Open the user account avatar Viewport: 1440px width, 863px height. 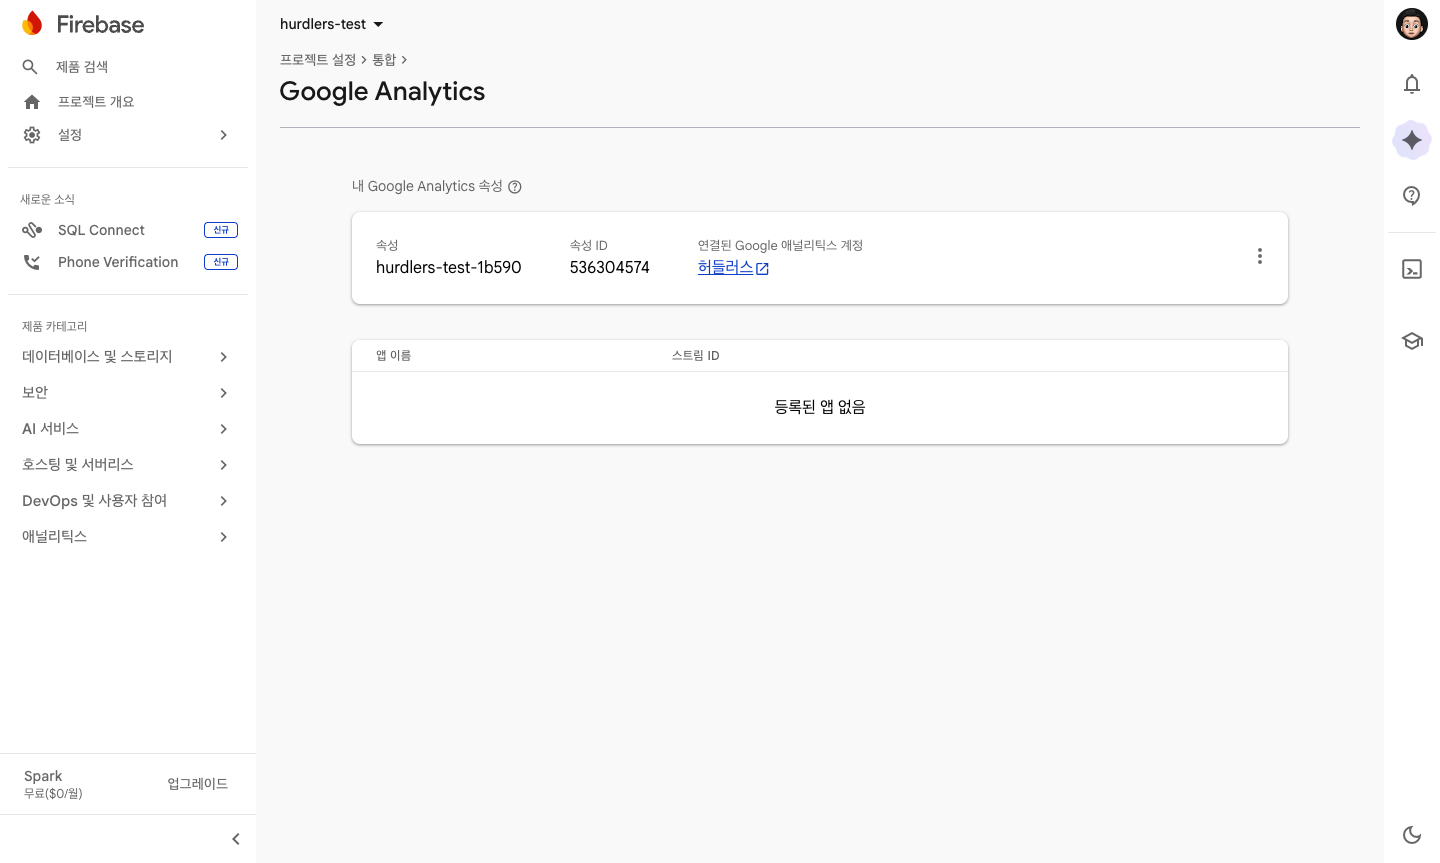coord(1412,24)
